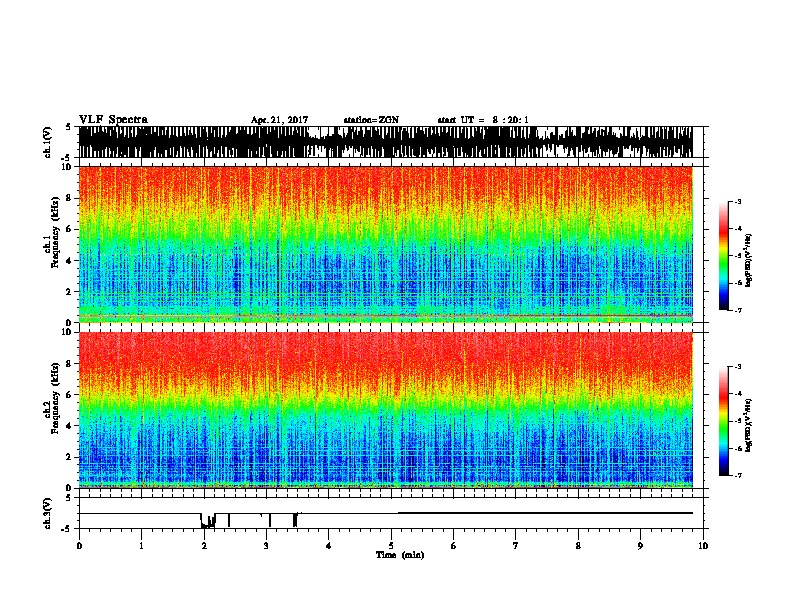Click the time axis tick label "7"

[516, 546]
